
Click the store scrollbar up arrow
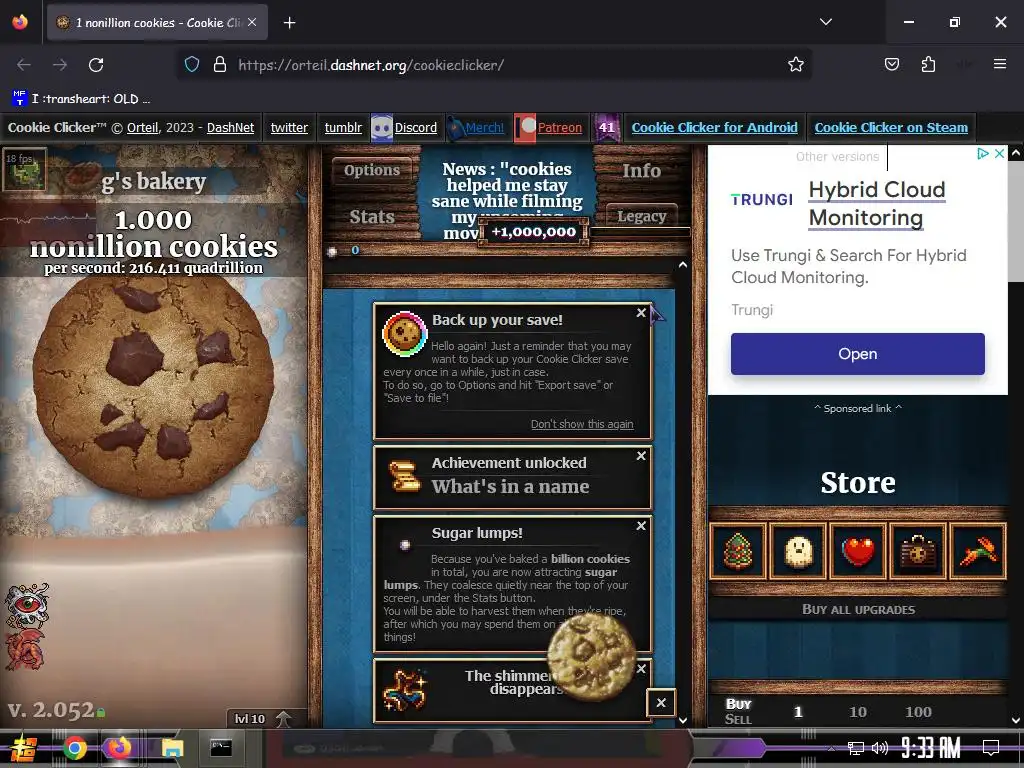1016,152
